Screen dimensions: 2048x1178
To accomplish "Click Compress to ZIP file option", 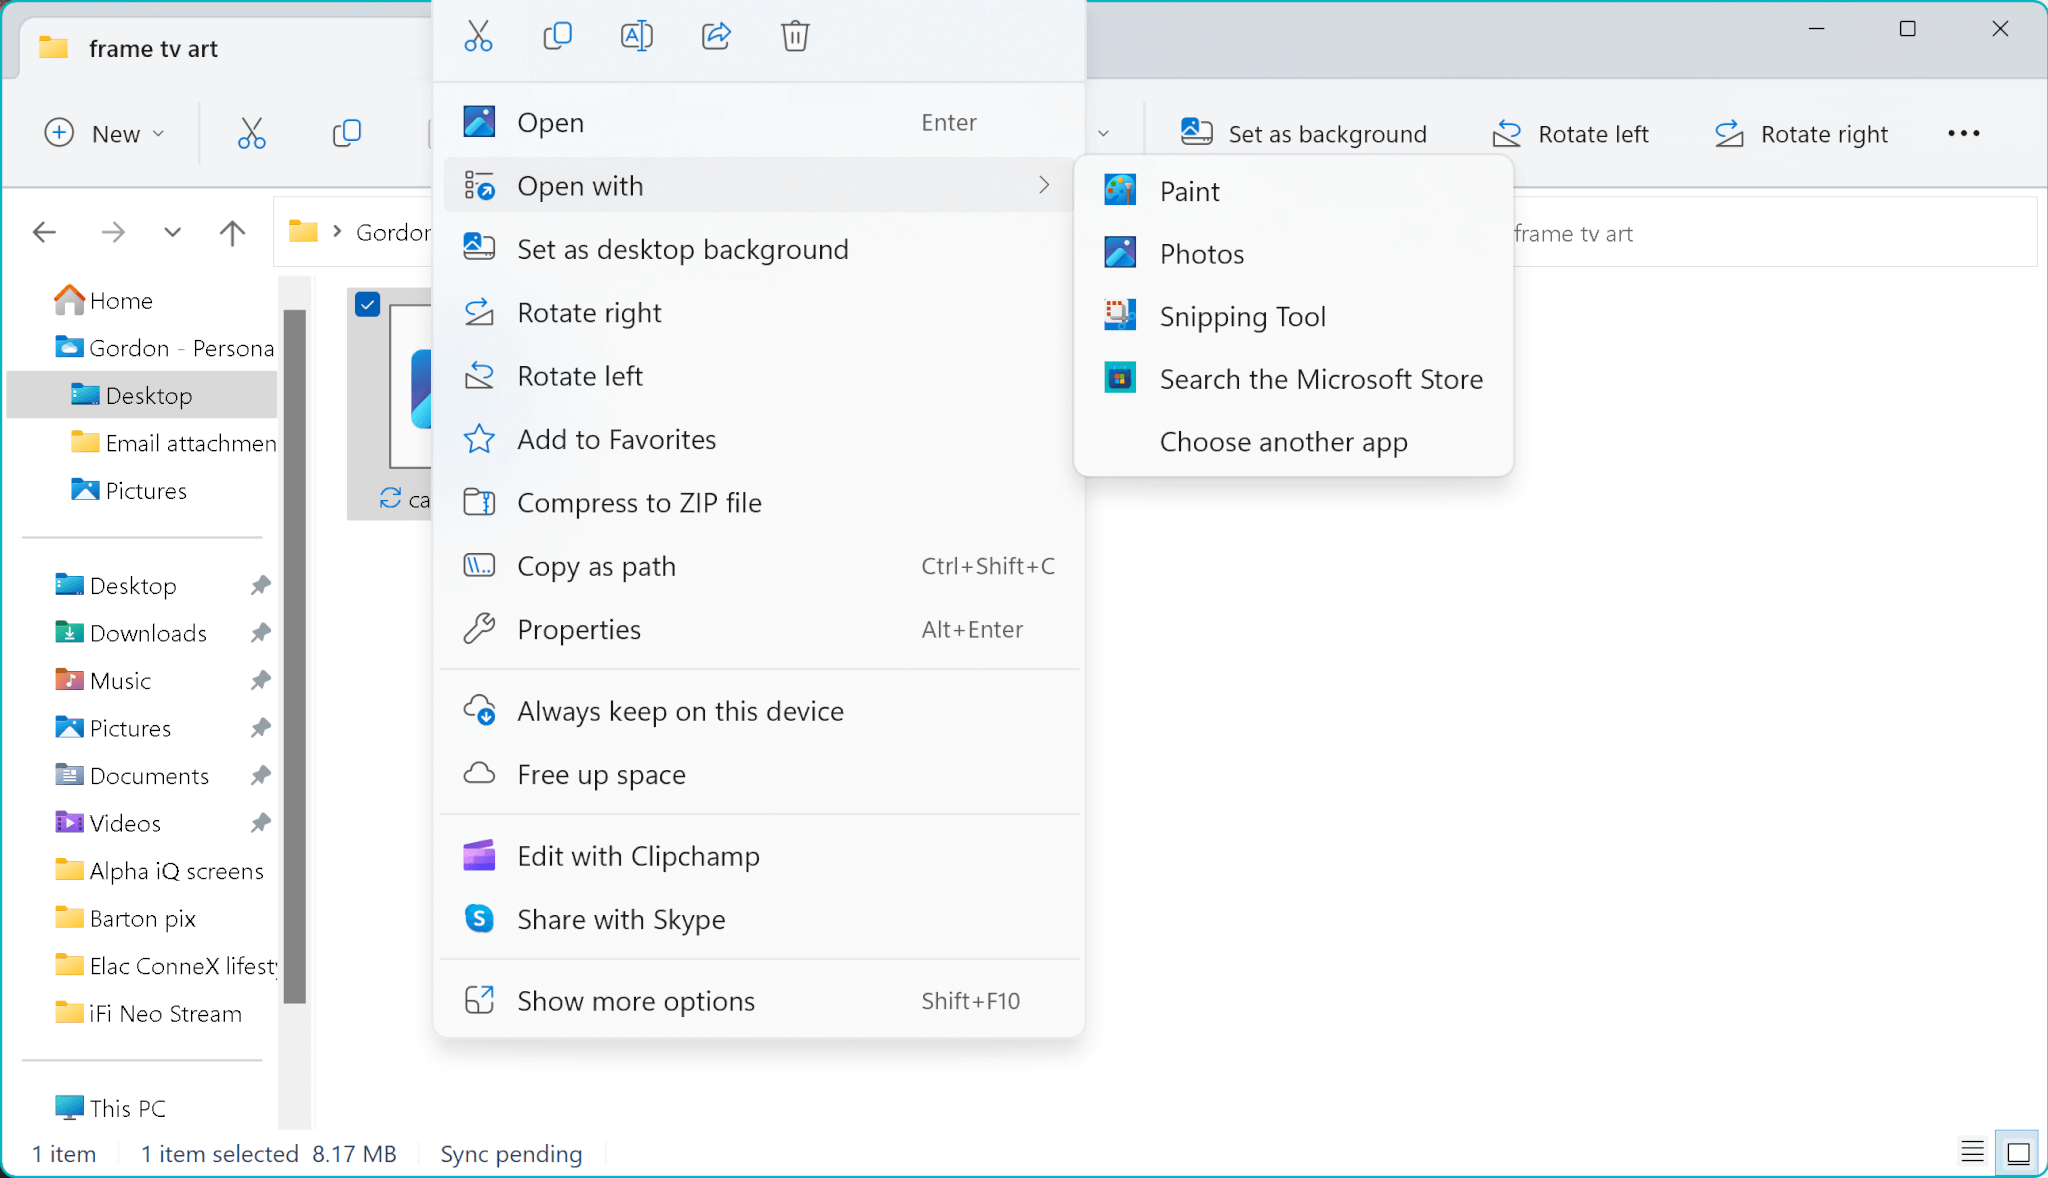I will tap(641, 502).
